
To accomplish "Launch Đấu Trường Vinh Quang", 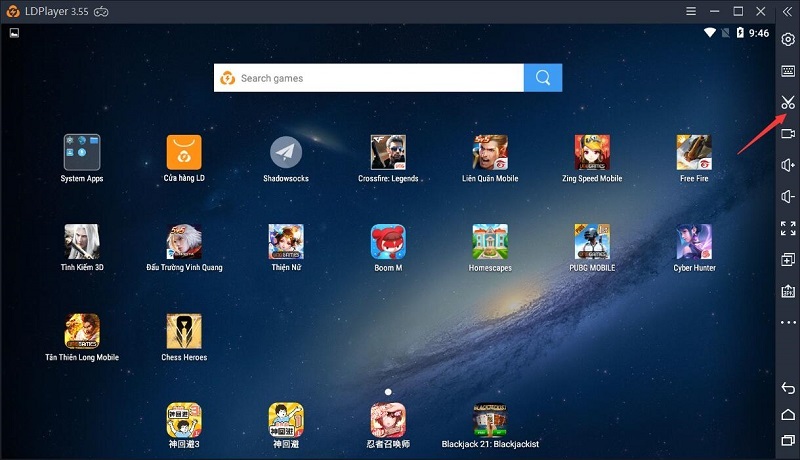I will (x=184, y=241).
